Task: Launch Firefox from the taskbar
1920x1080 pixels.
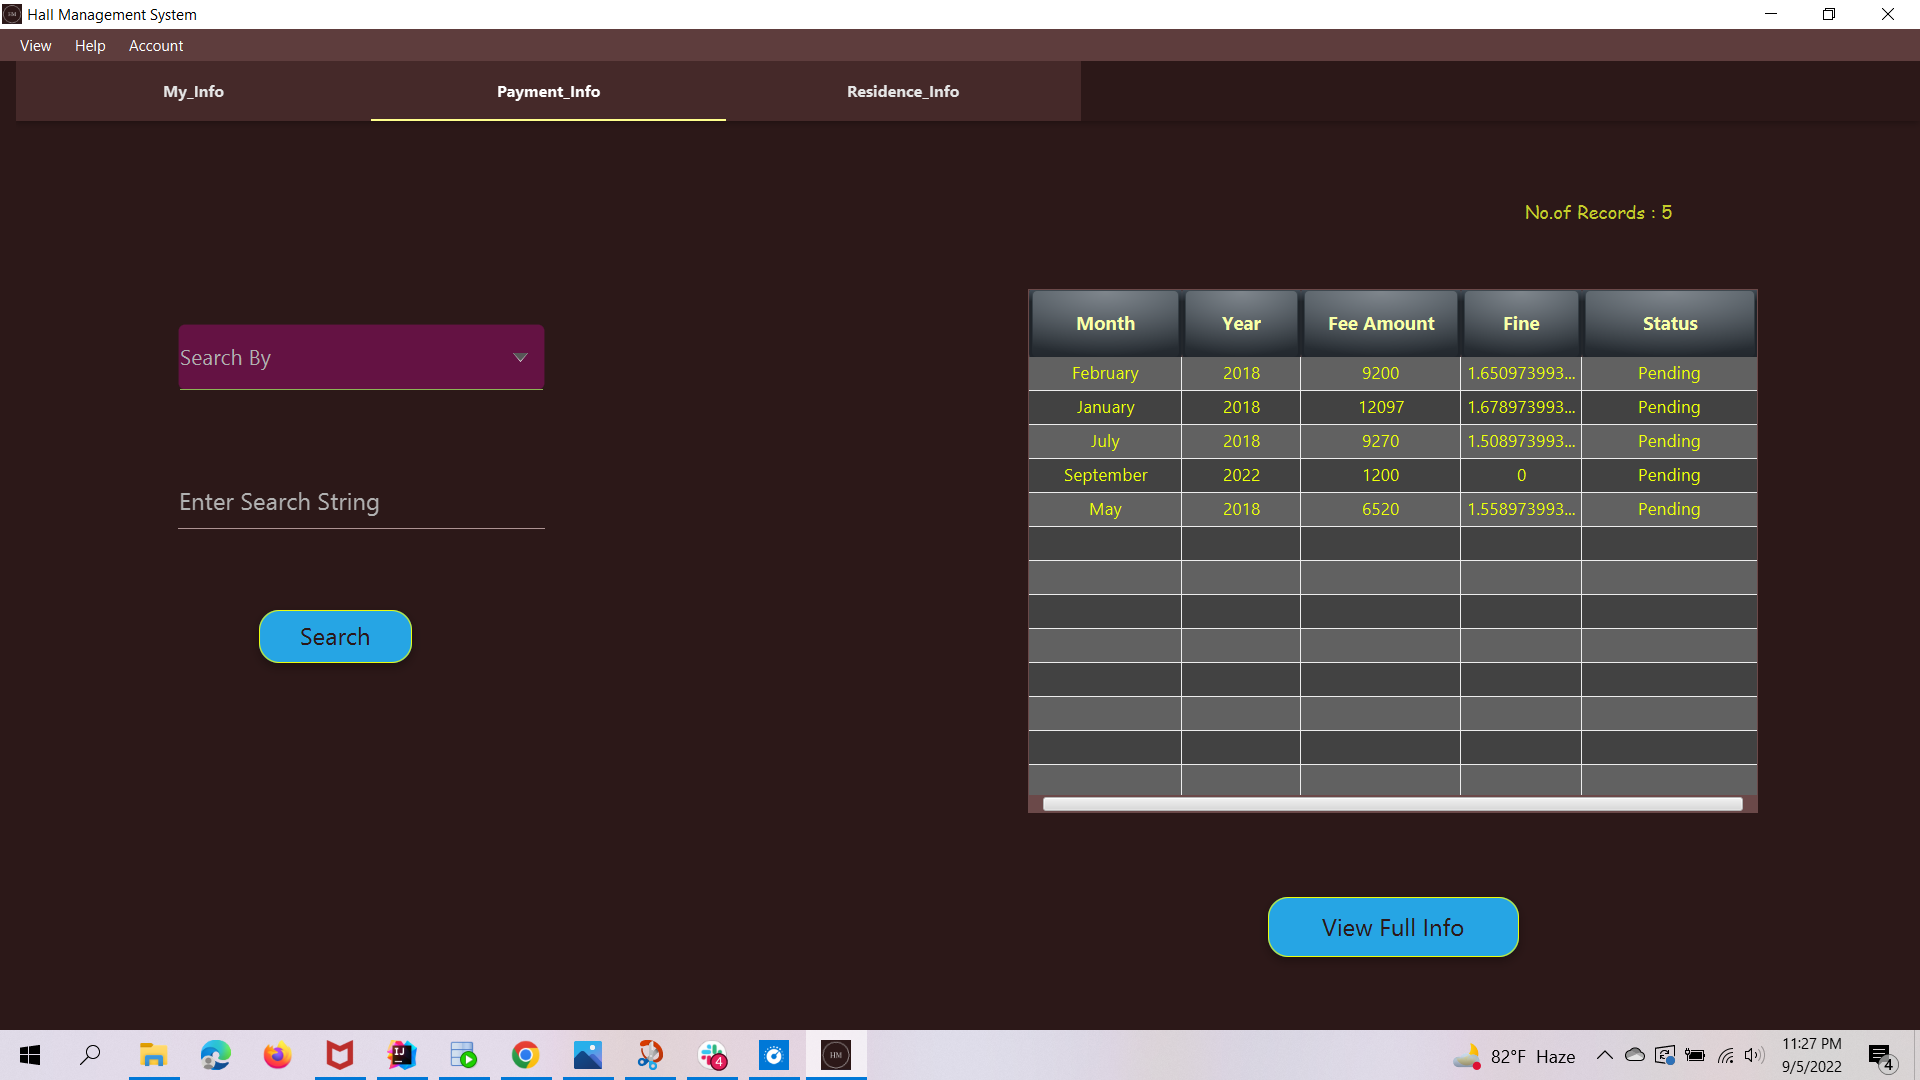Action: (277, 1055)
